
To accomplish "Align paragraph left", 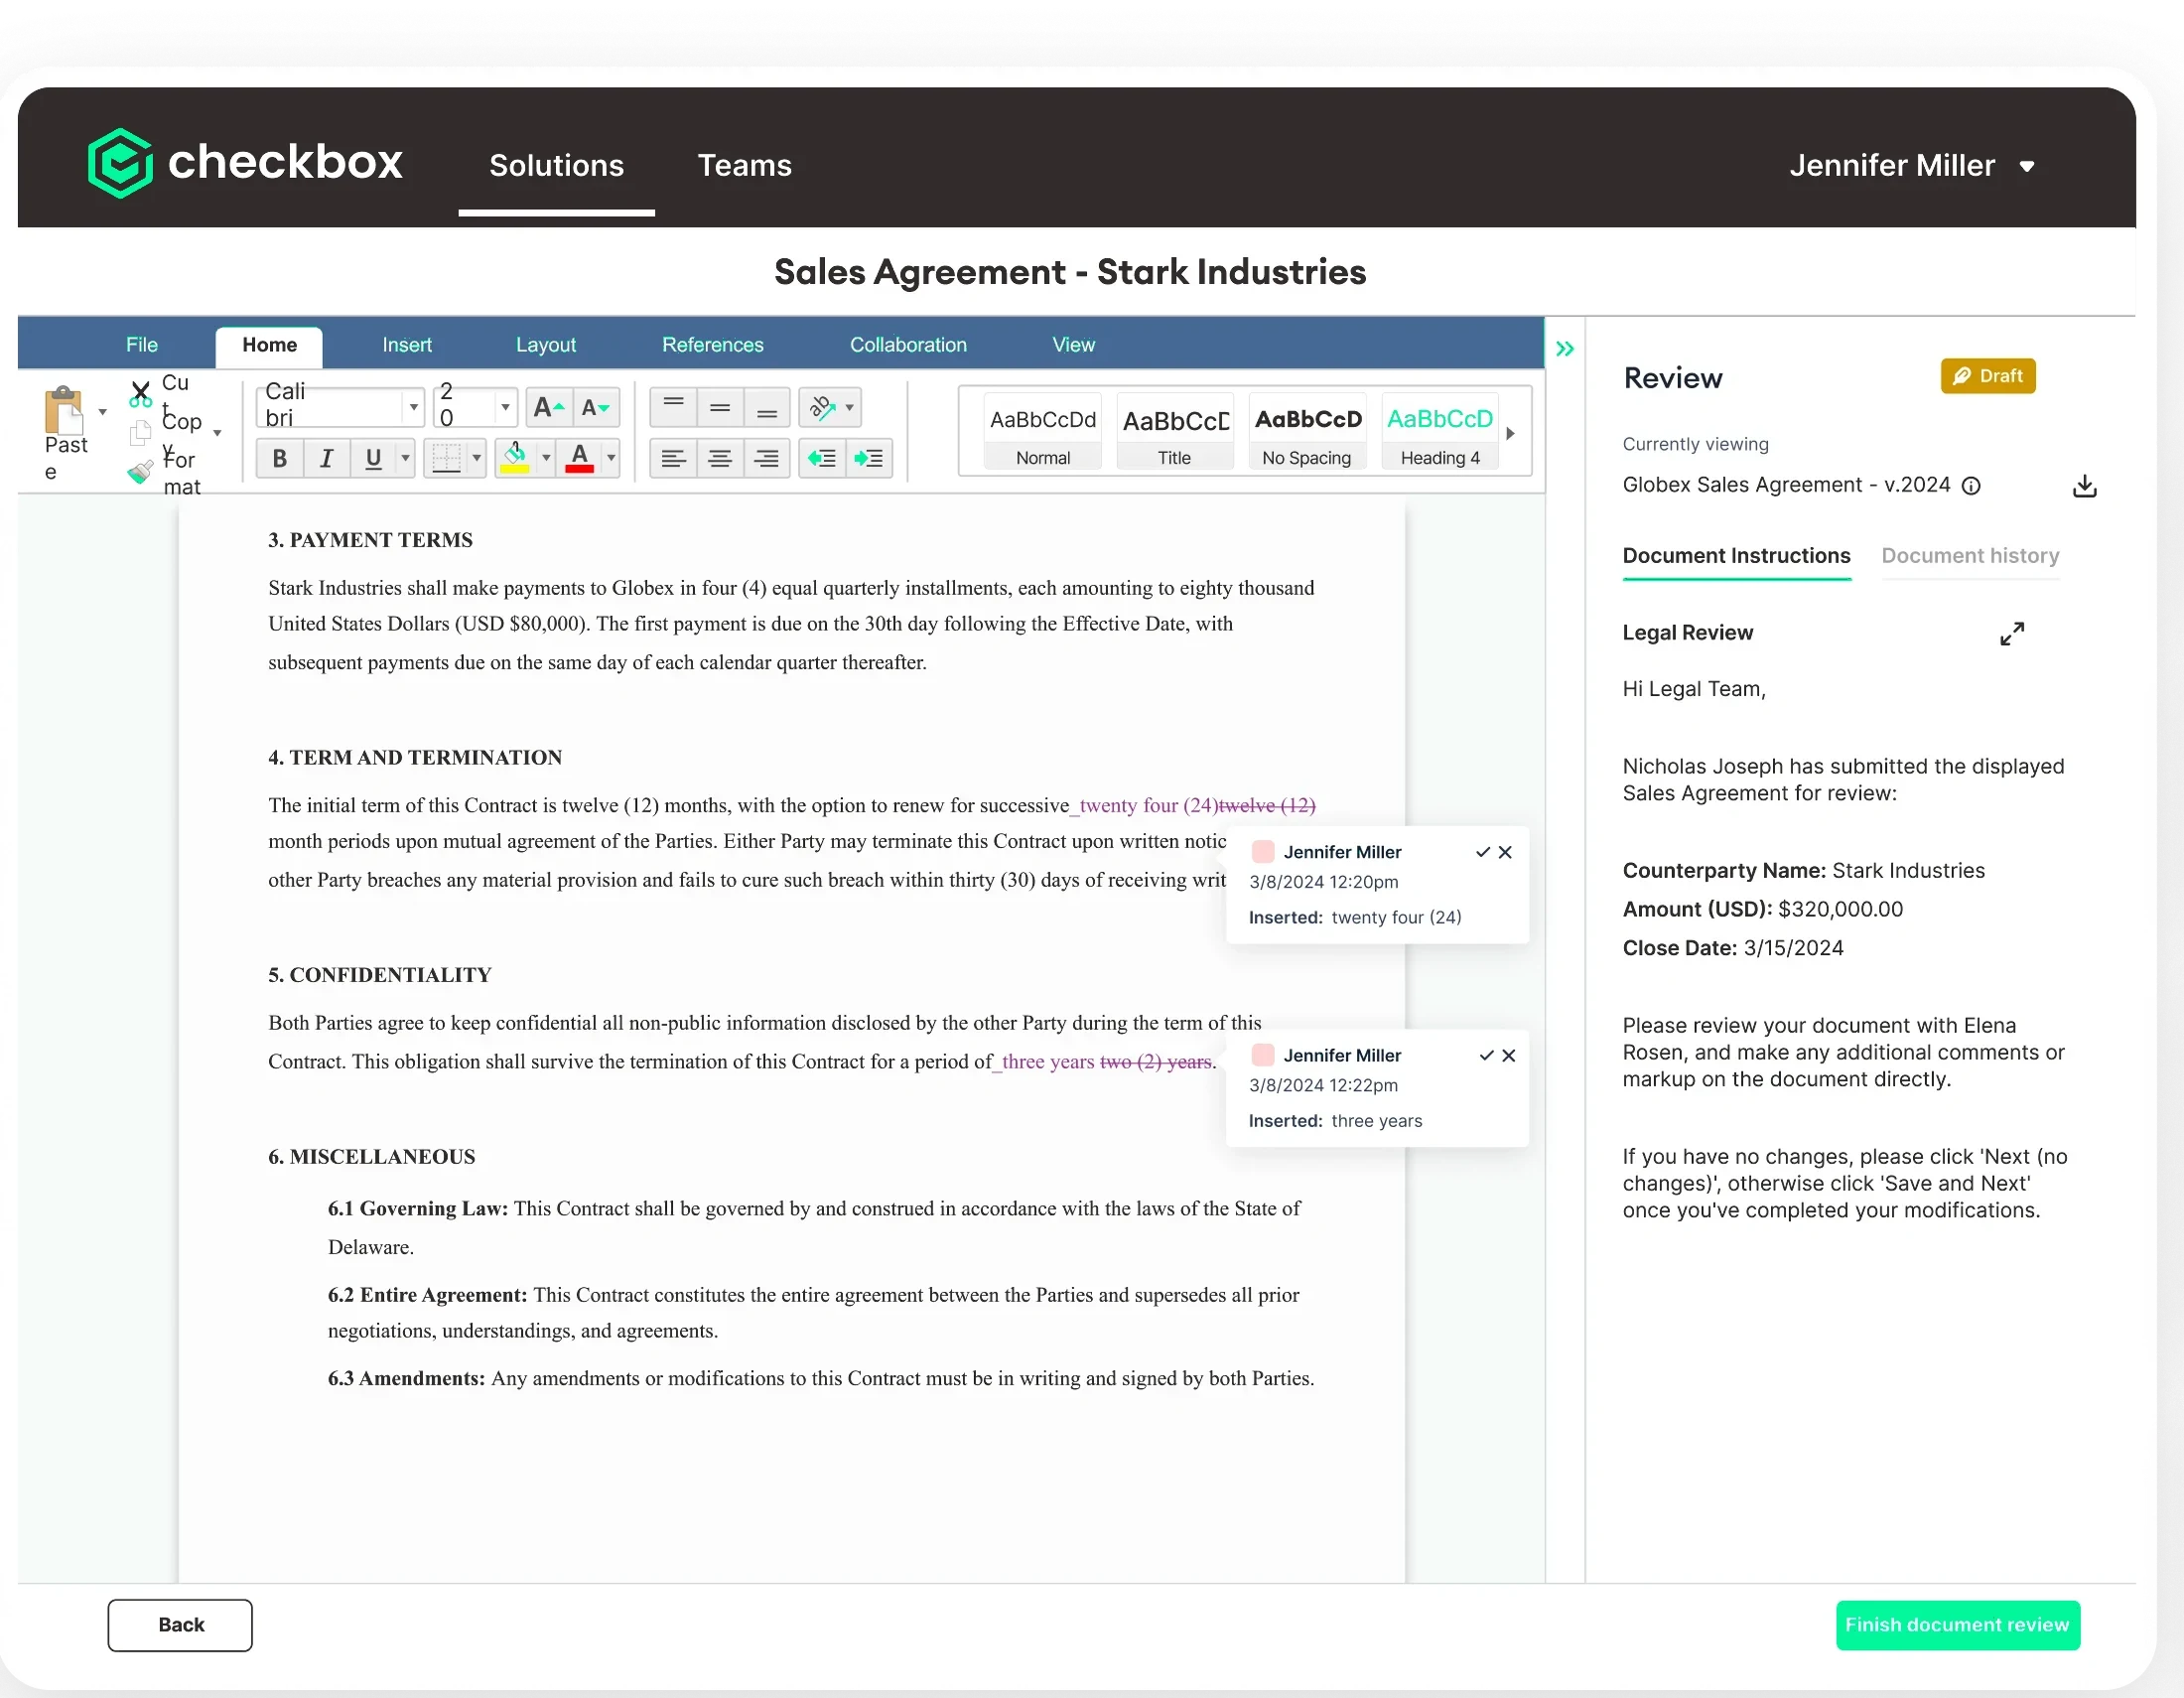I will [x=673, y=459].
